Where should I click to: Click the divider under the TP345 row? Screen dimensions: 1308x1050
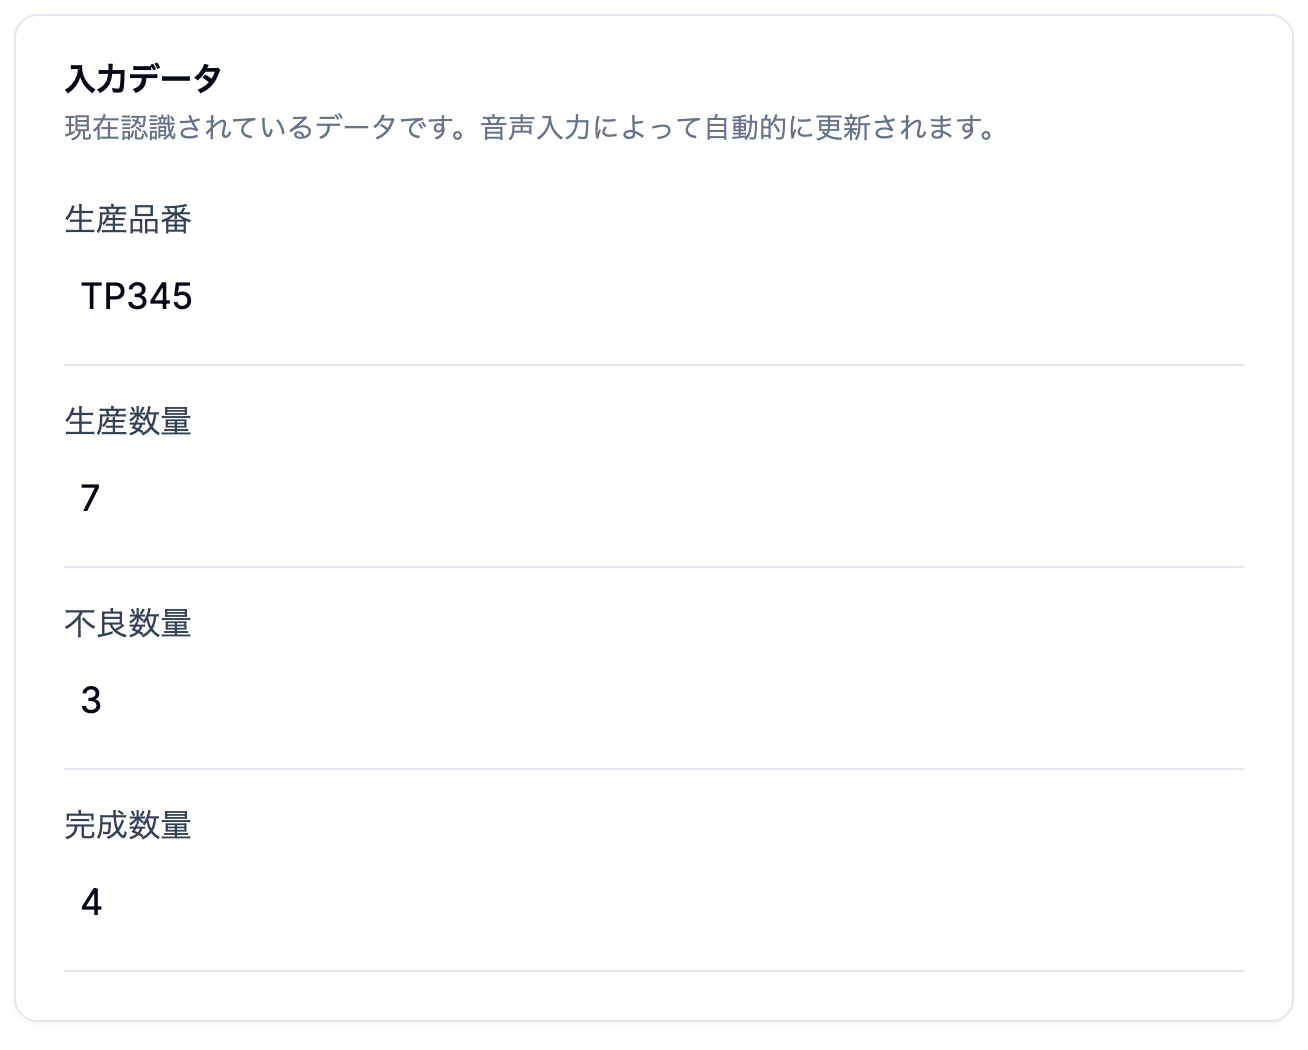[653, 366]
